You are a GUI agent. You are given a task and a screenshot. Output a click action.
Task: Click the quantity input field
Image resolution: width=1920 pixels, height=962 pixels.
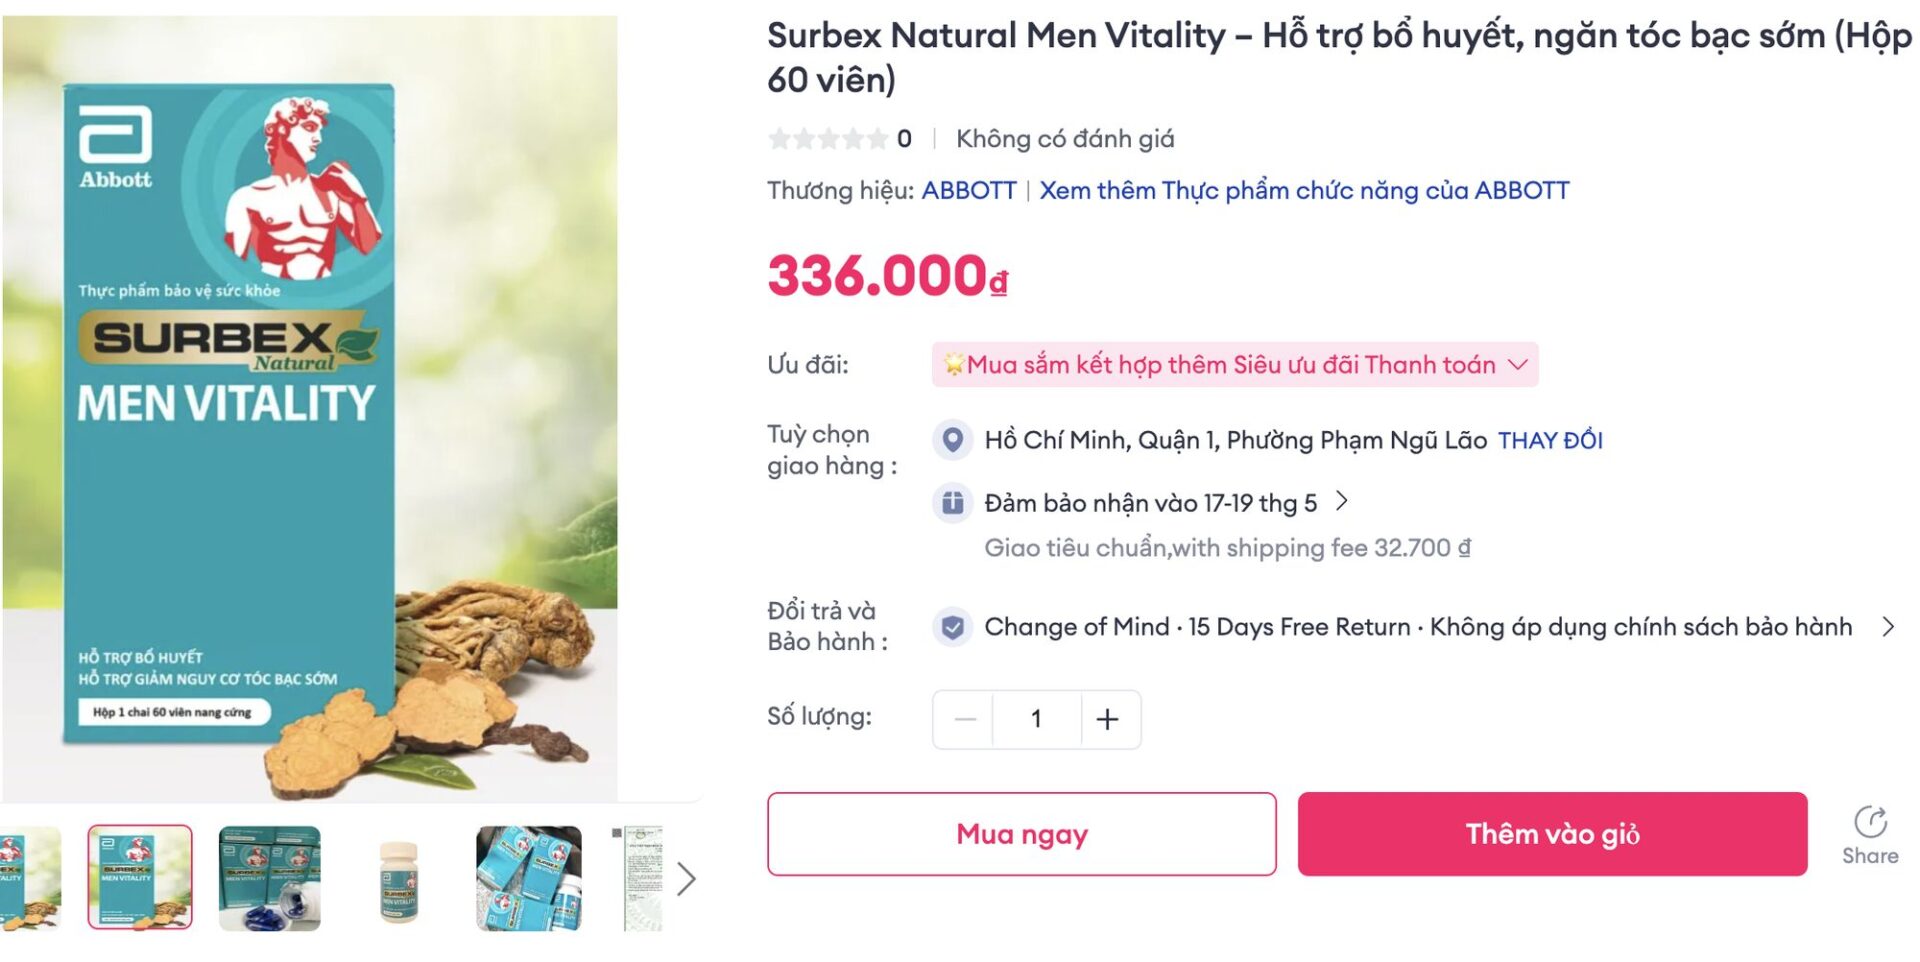click(1036, 718)
